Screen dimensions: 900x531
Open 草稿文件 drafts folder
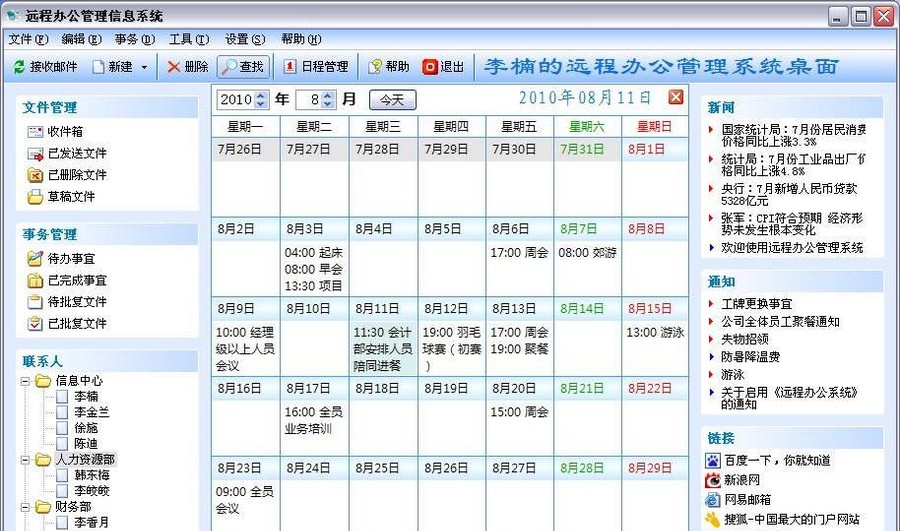point(61,196)
